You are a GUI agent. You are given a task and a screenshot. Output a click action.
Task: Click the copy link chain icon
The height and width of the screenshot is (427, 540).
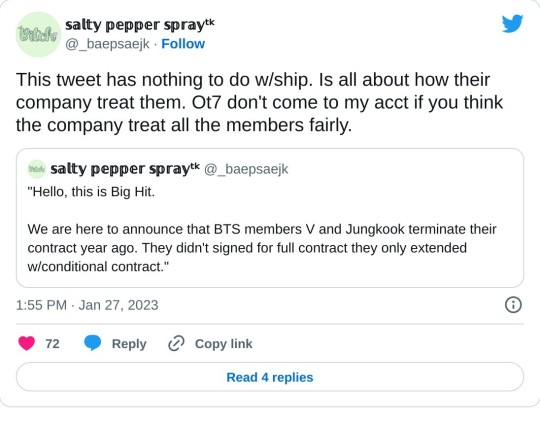176,343
